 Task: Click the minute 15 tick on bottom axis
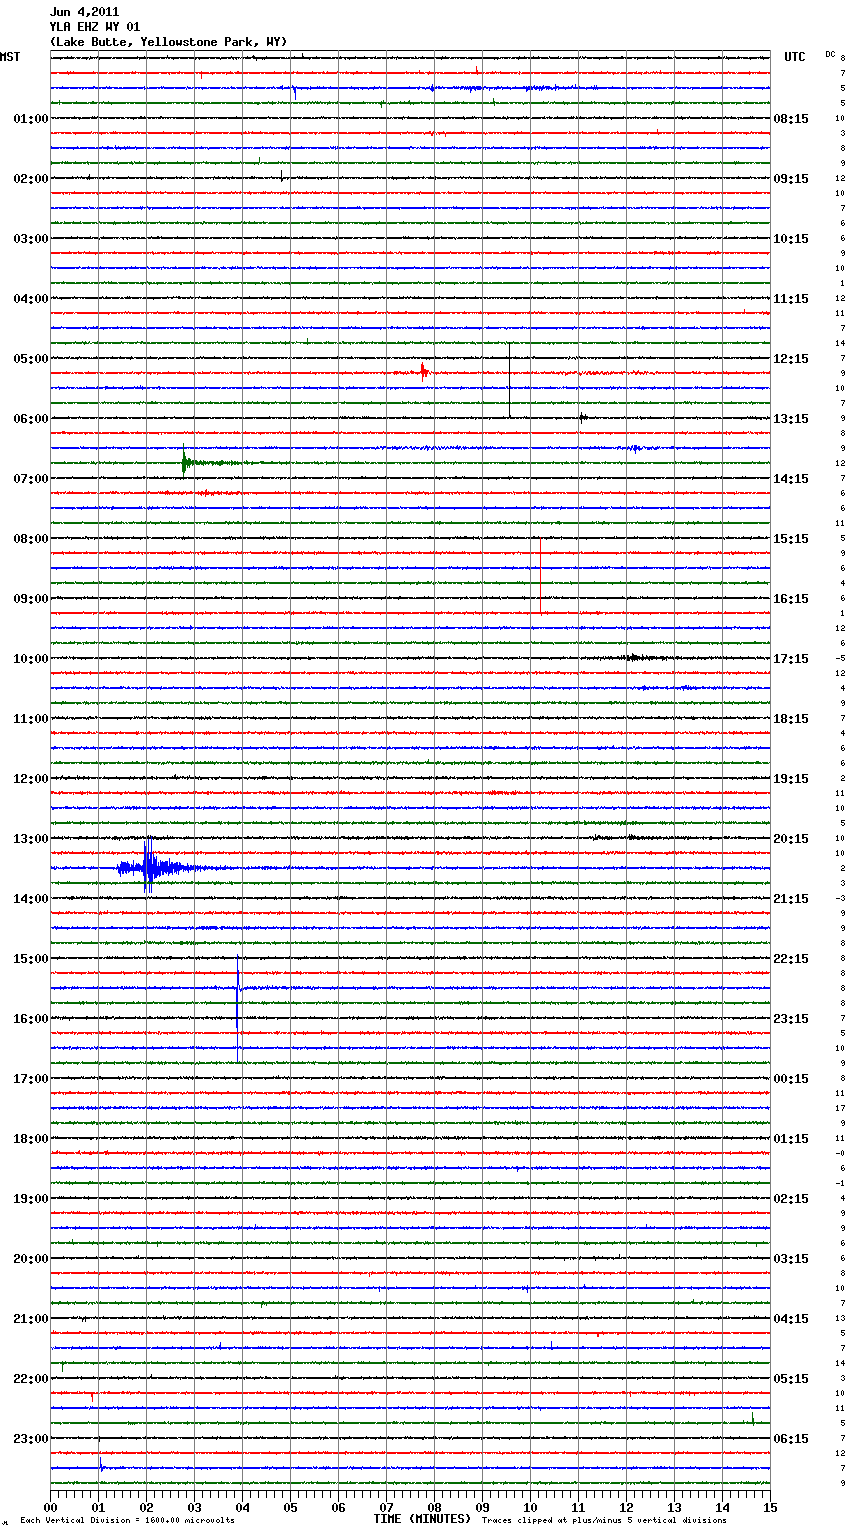(770, 1507)
